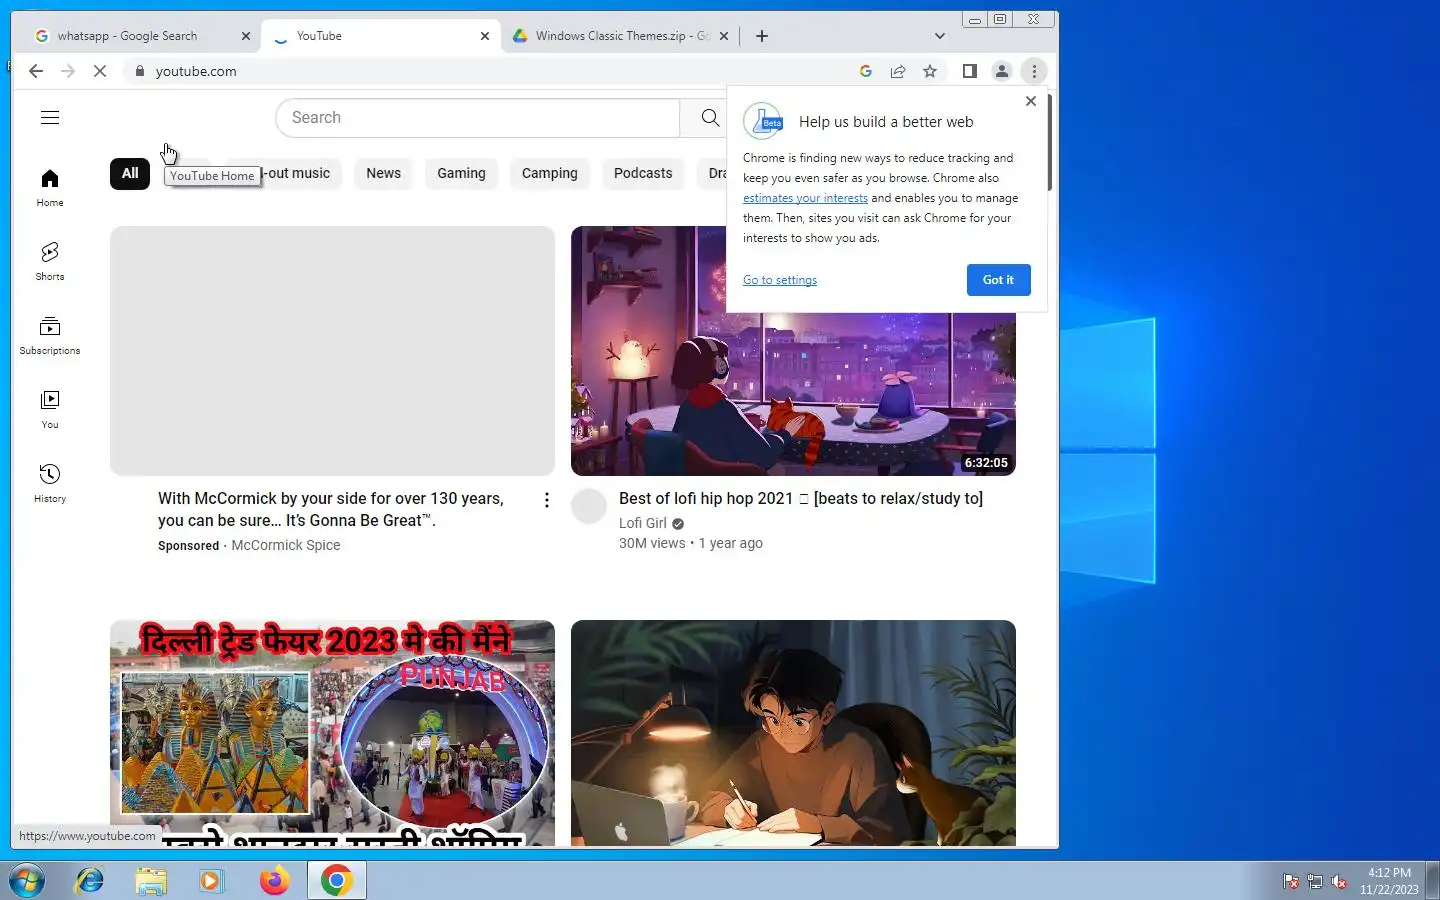The image size is (1440, 900).
Task: Expand the Chrome tab search dropdown
Action: click(939, 36)
